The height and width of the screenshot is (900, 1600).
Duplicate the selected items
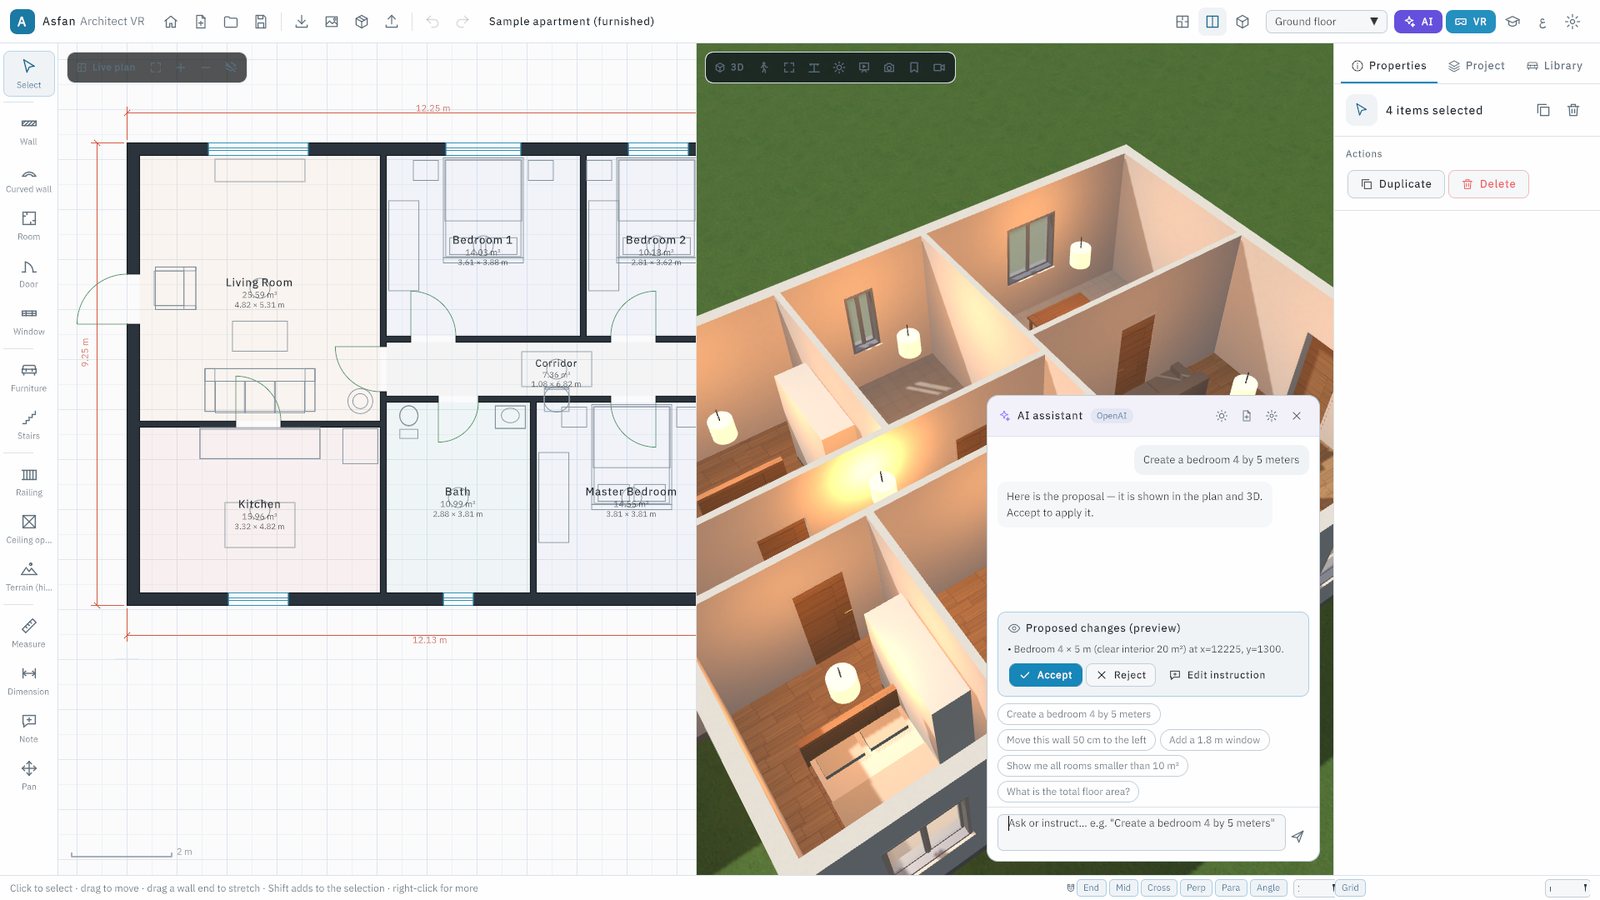[x=1396, y=184]
